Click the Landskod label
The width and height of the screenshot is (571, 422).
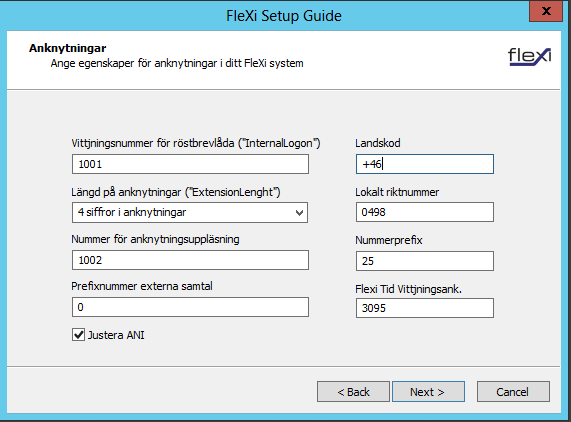point(378,143)
